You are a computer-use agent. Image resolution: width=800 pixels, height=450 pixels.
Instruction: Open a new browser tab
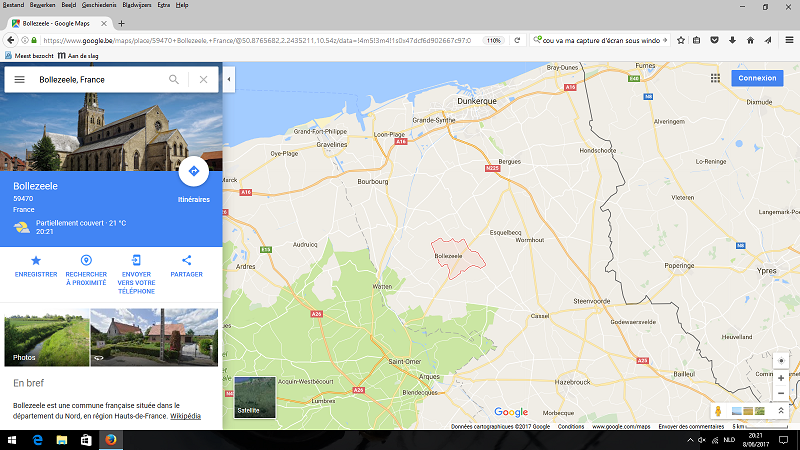point(121,23)
